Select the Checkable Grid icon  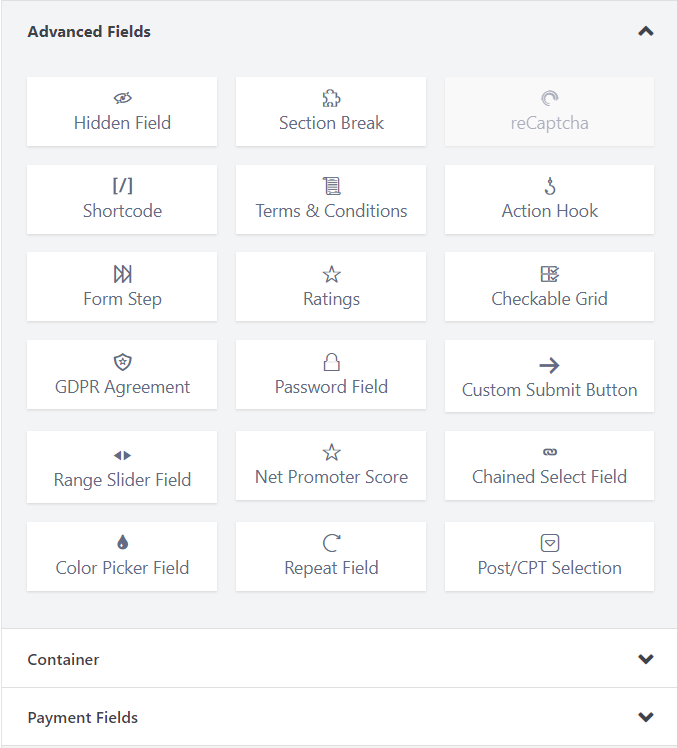click(549, 274)
